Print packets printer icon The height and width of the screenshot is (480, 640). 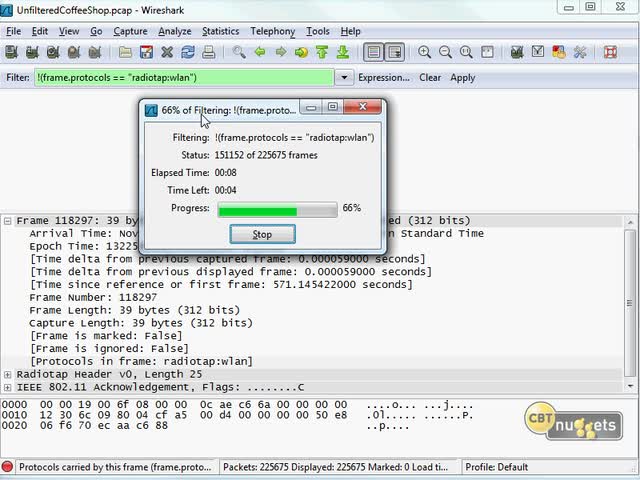pos(209,52)
